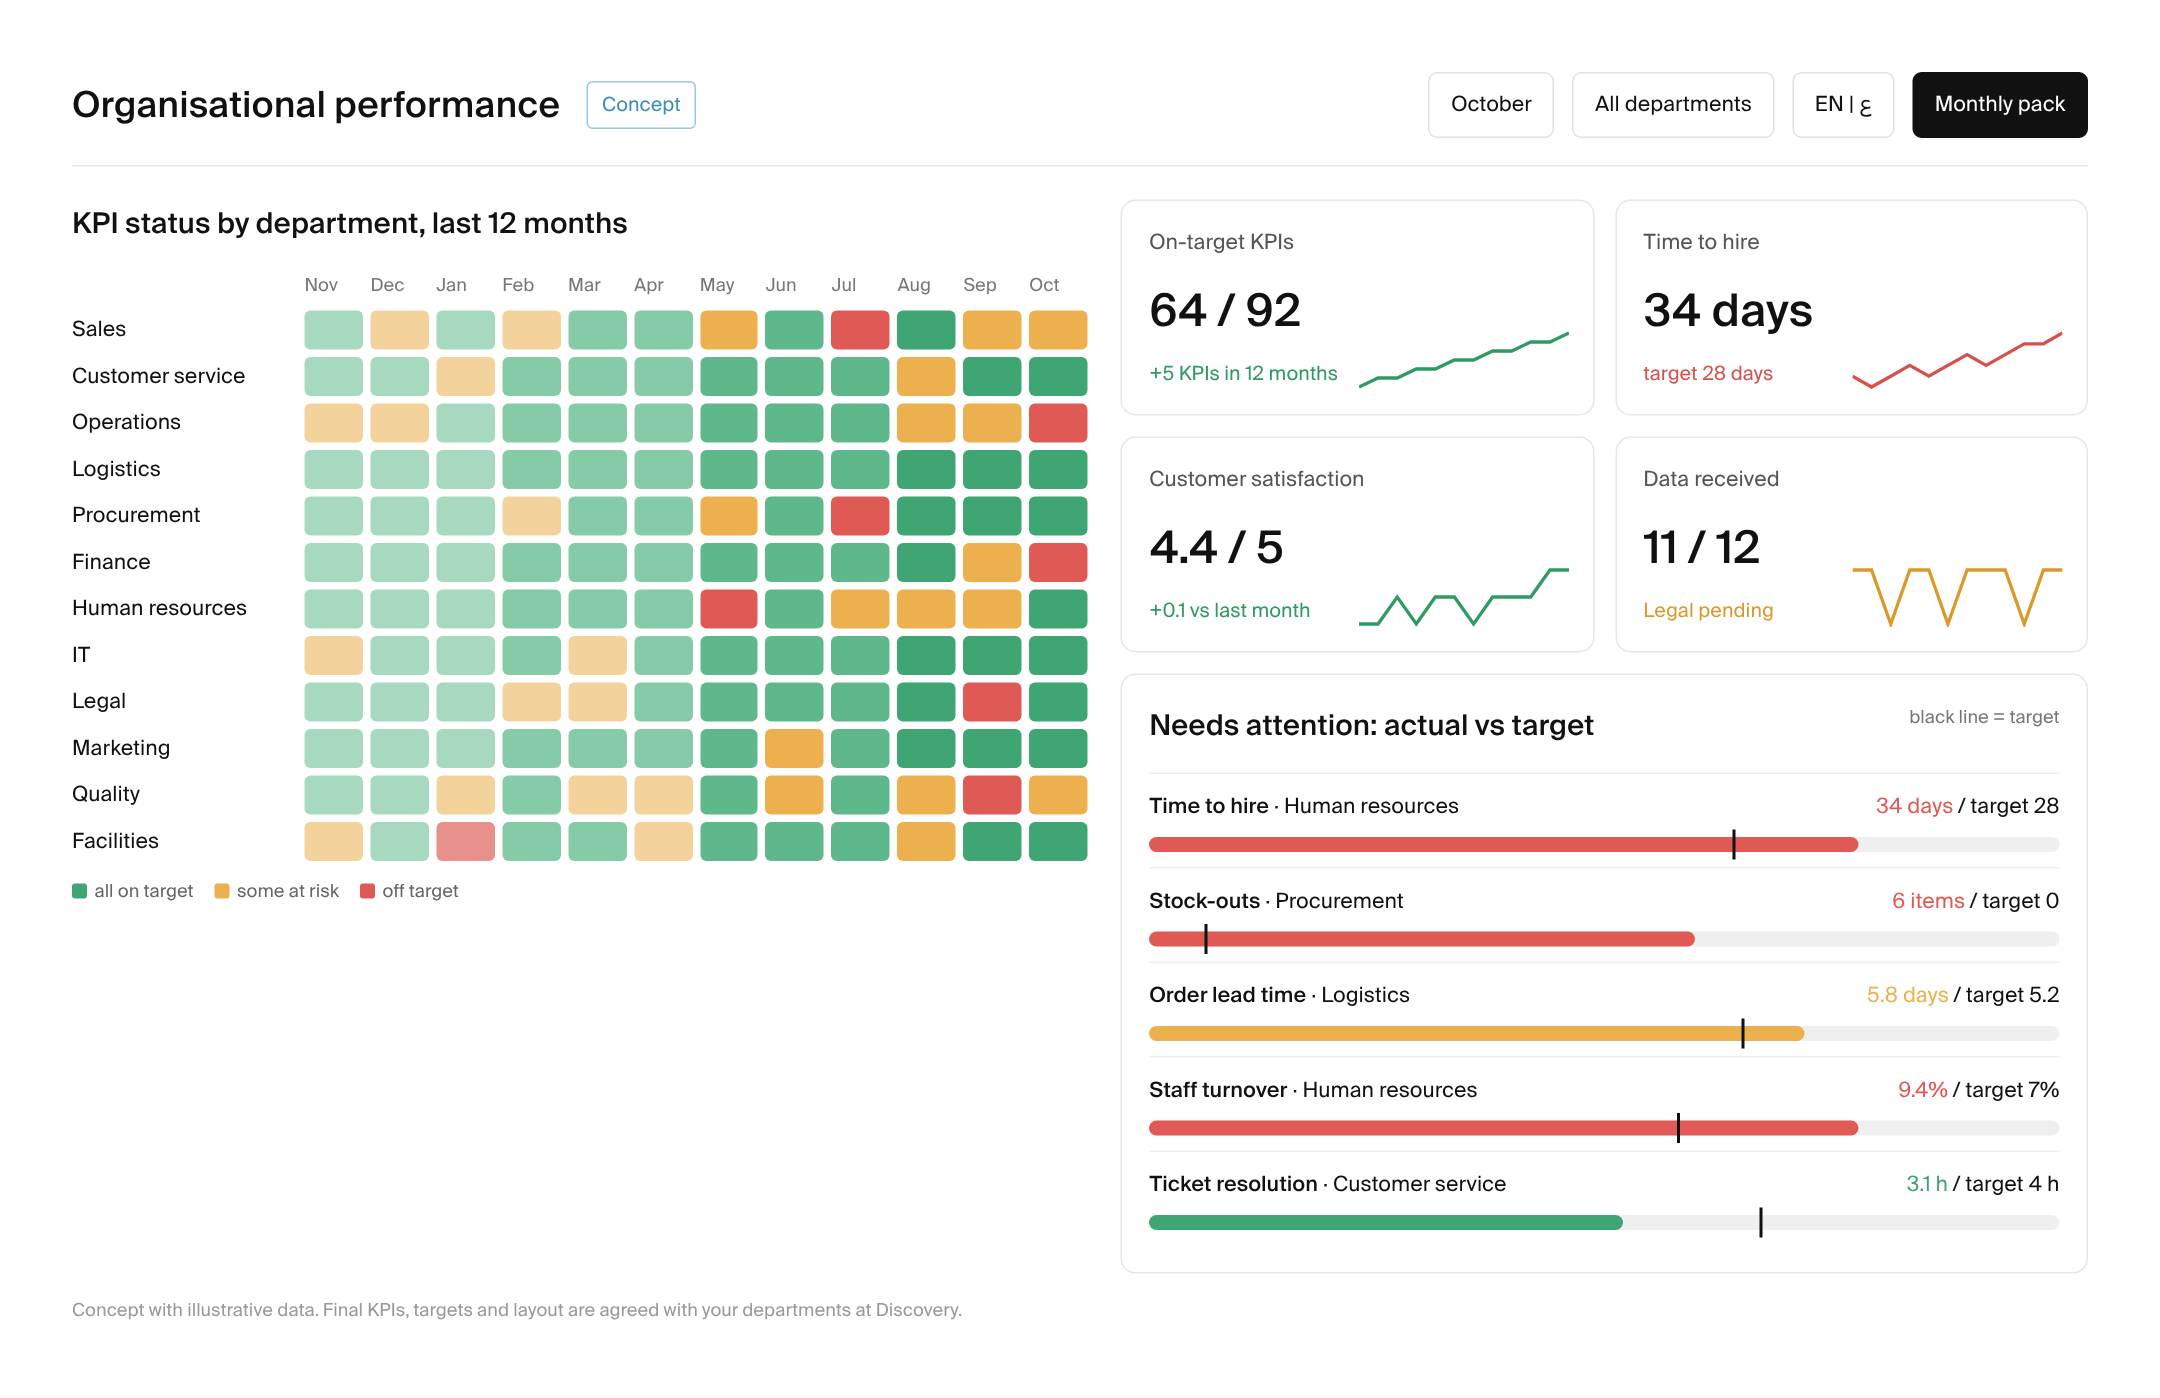This screenshot has height=1398, width=2160.
Task: Click the '9.4%' staff turnover value
Action: pyautogui.click(x=1922, y=1090)
